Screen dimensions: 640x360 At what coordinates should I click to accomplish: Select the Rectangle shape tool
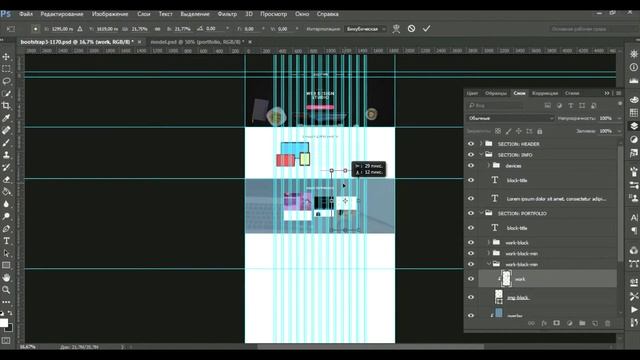(6, 265)
